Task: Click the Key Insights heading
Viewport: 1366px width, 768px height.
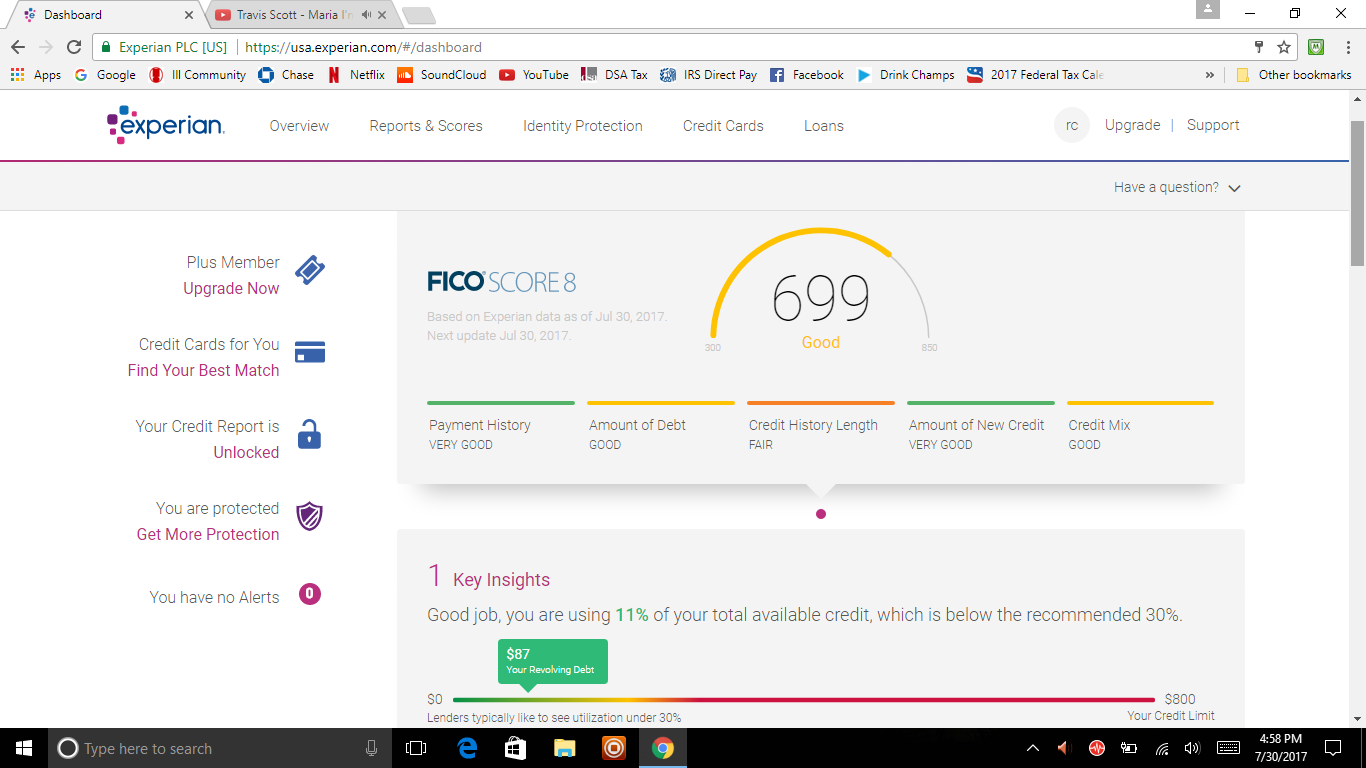Action: point(501,580)
